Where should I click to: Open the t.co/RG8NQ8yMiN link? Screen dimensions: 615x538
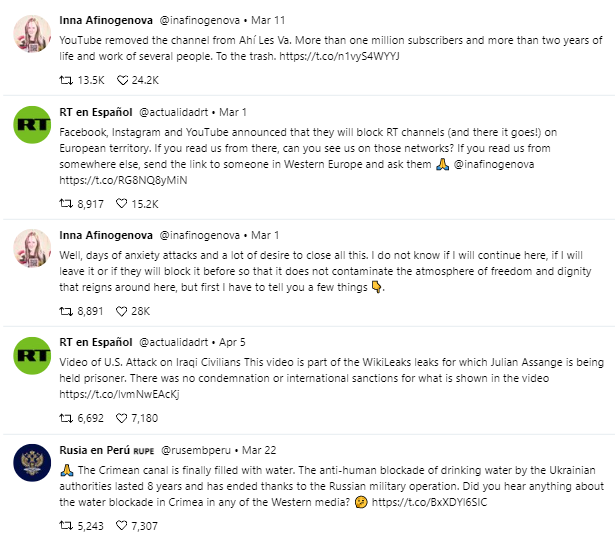click(123, 180)
